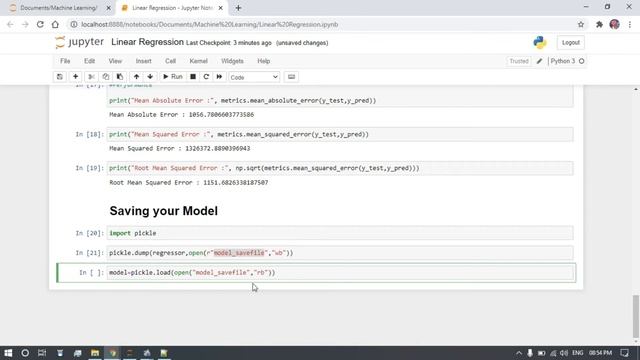Image resolution: width=640 pixels, height=360 pixels.
Task: Click the pickle.dump code cell
Action: pos(340,253)
